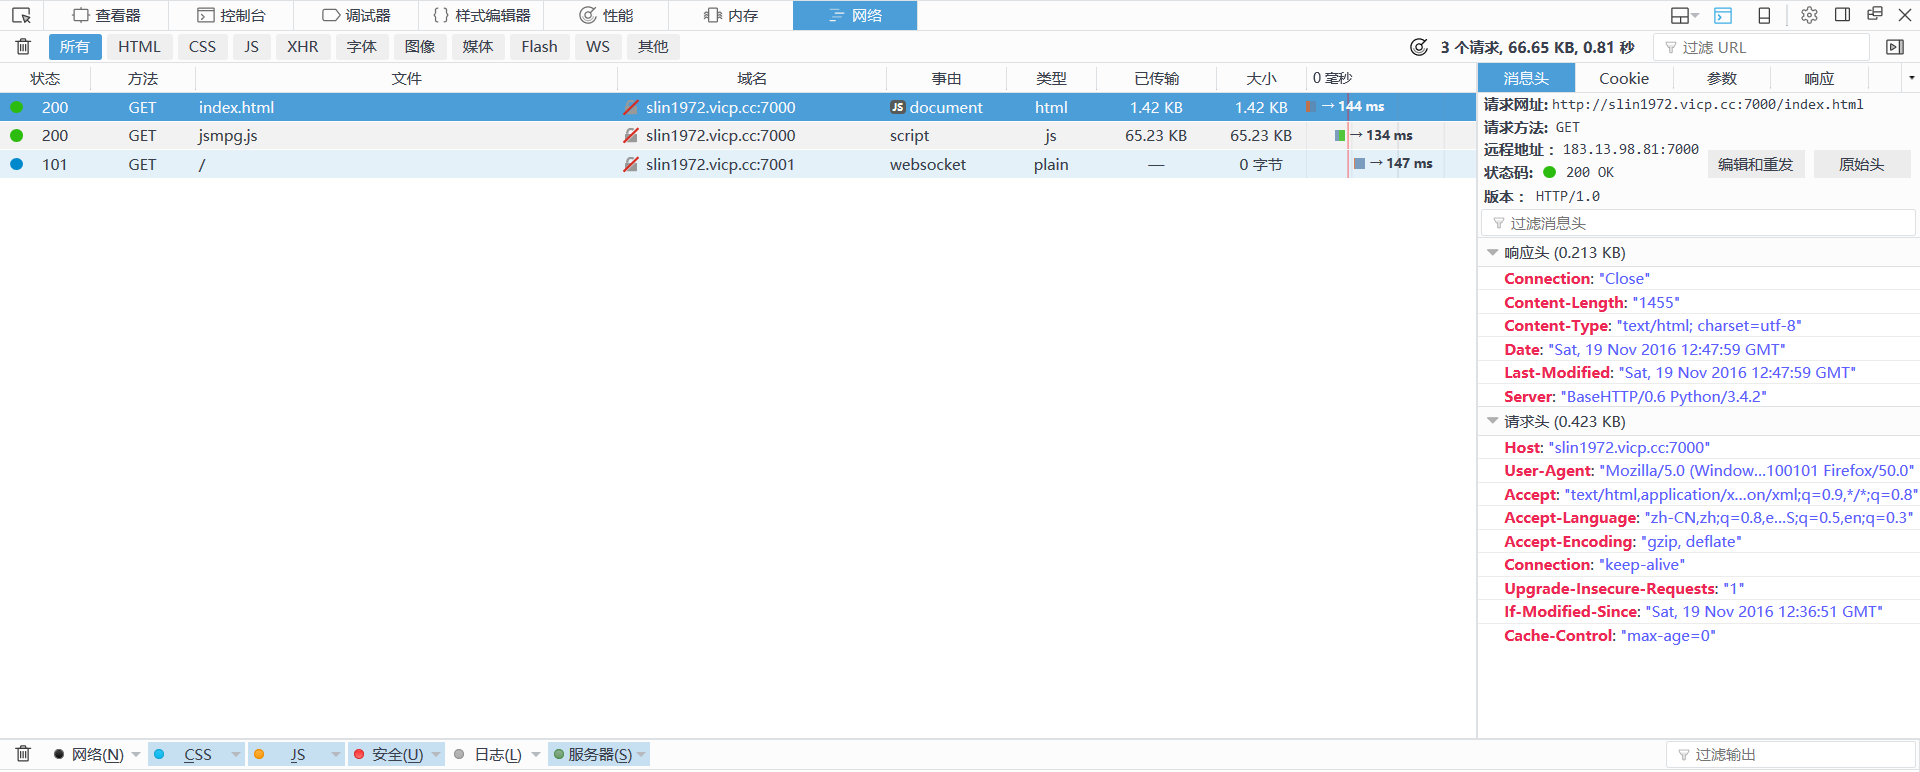Viewport: 1920px width, 772px height.
Task: Open dropdown arrow beside 日志(L) filter
Action: click(536, 754)
